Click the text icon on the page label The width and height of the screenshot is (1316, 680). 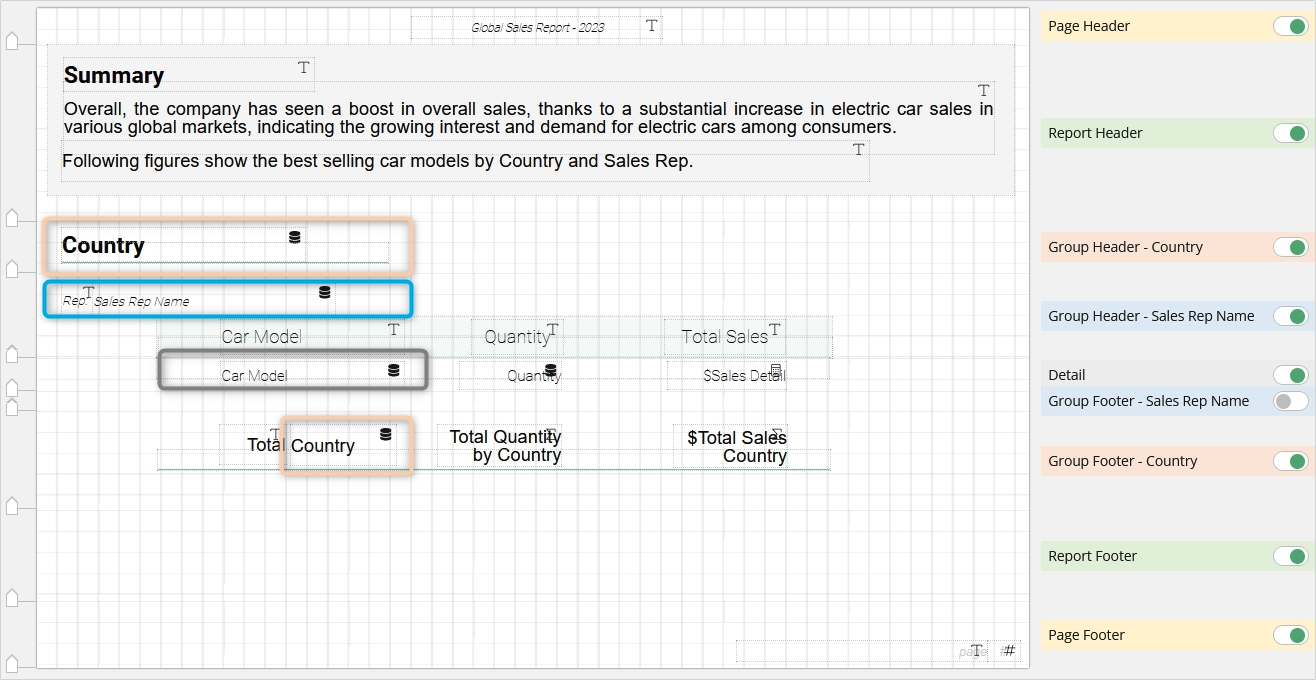pos(977,651)
